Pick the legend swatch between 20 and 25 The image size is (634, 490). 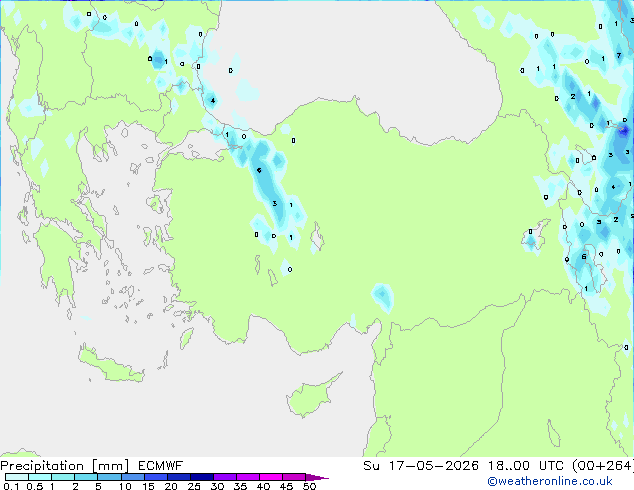click(x=179, y=477)
